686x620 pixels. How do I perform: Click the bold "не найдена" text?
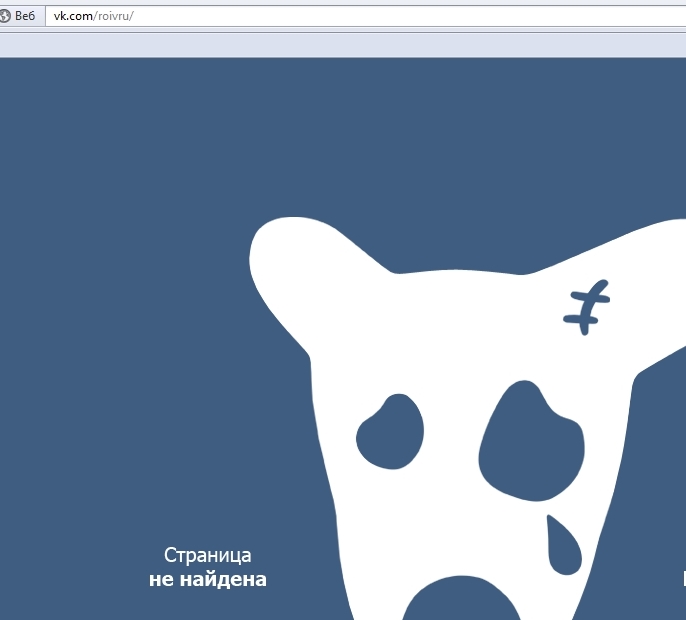[207, 579]
